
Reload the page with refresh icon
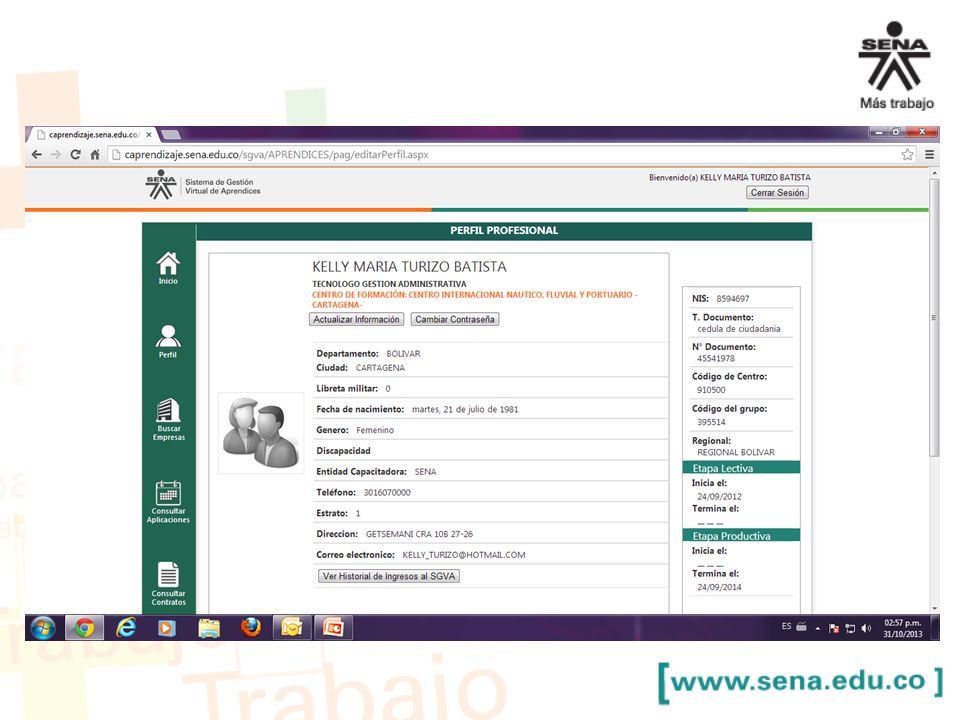[x=75, y=154]
